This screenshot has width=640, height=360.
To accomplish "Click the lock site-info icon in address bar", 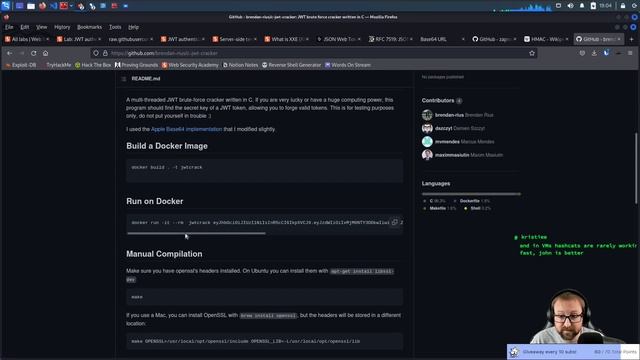I will coord(105,53).
